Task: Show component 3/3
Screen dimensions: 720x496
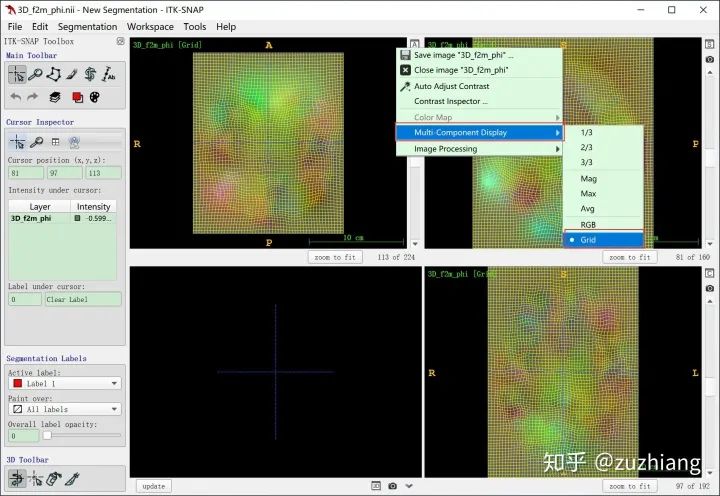Action: [603, 162]
